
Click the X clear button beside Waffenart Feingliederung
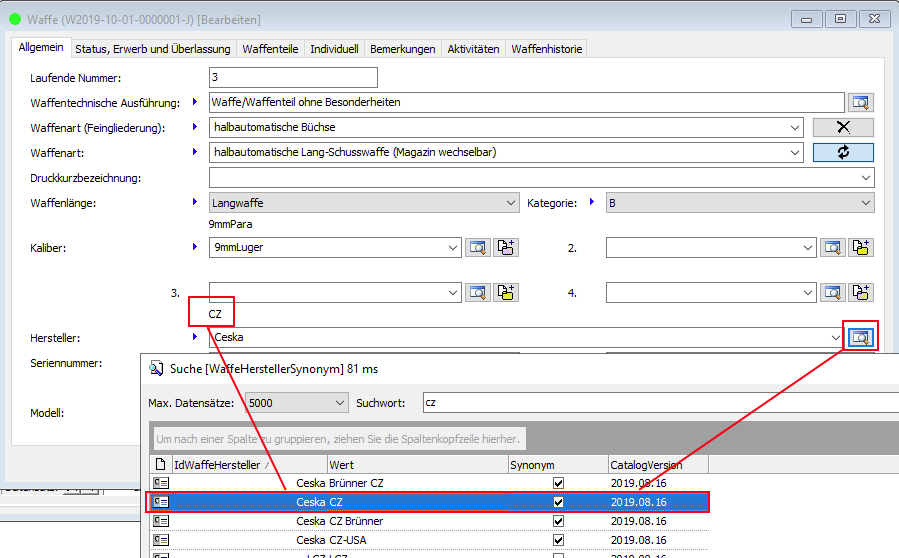click(x=842, y=127)
